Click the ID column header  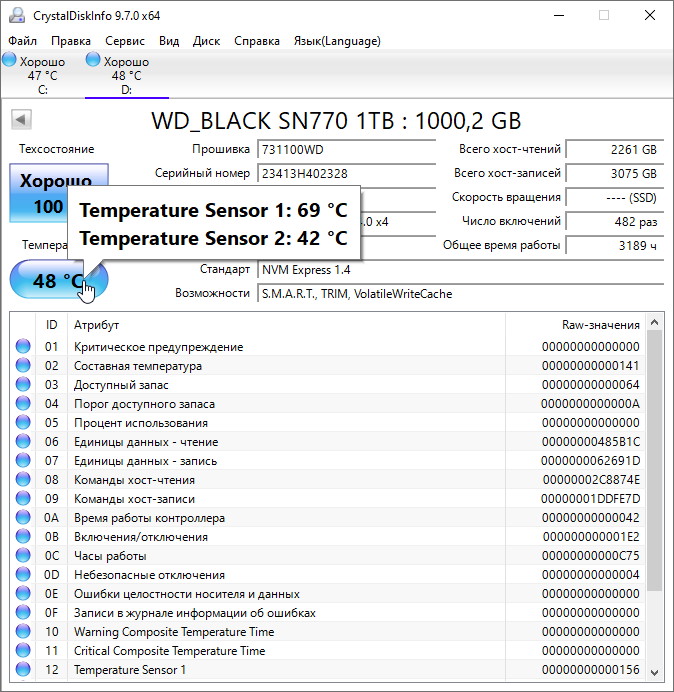pyautogui.click(x=51, y=325)
